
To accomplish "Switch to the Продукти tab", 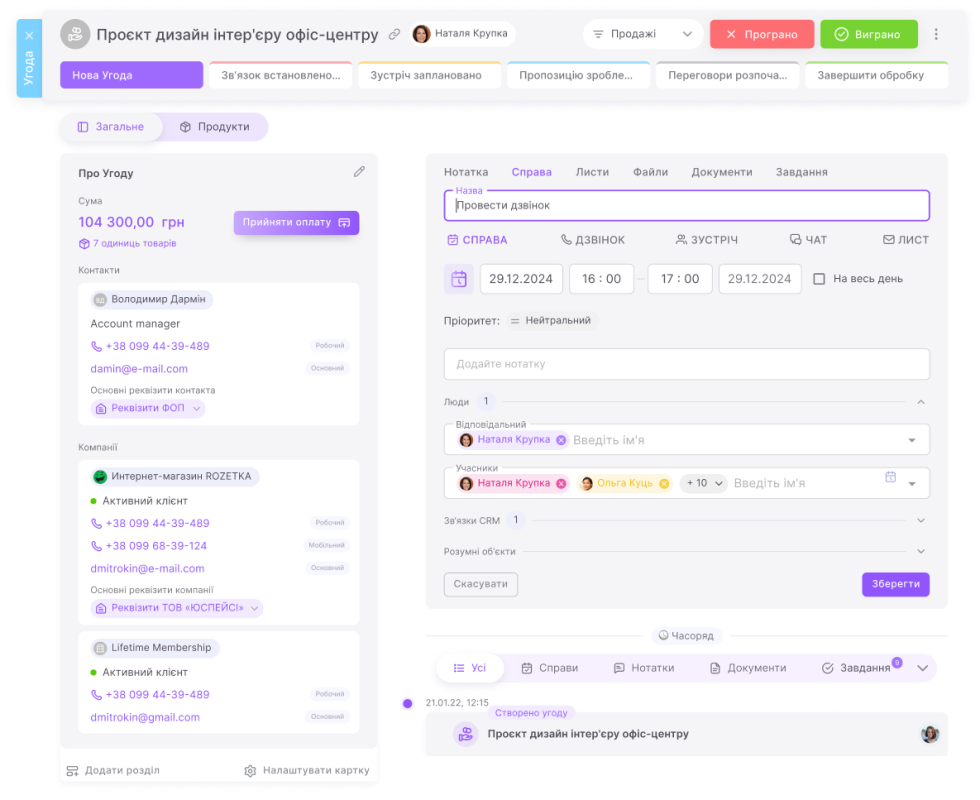I will 214,127.
